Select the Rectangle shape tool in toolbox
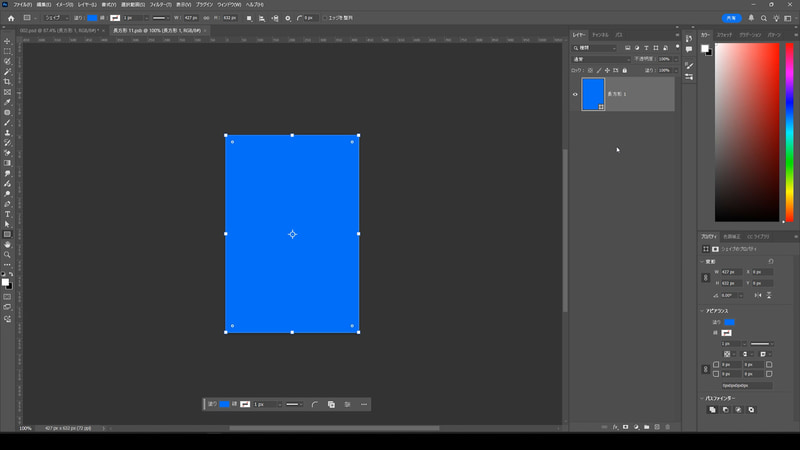Image resolution: width=800 pixels, height=450 pixels. pyautogui.click(x=7, y=235)
